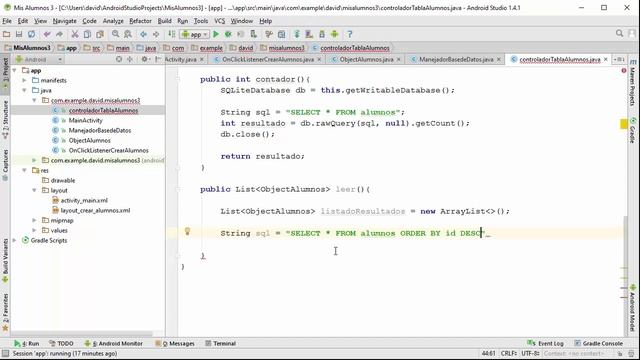Open the Build menu
The image size is (640, 360).
click(x=164, y=21)
